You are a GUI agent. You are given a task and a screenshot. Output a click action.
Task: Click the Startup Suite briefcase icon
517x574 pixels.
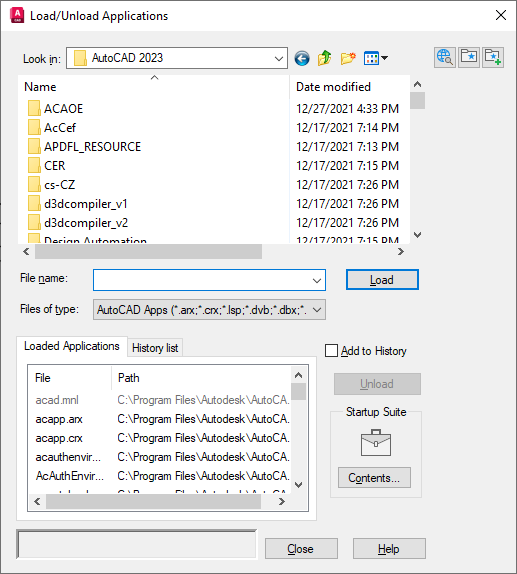[376, 443]
